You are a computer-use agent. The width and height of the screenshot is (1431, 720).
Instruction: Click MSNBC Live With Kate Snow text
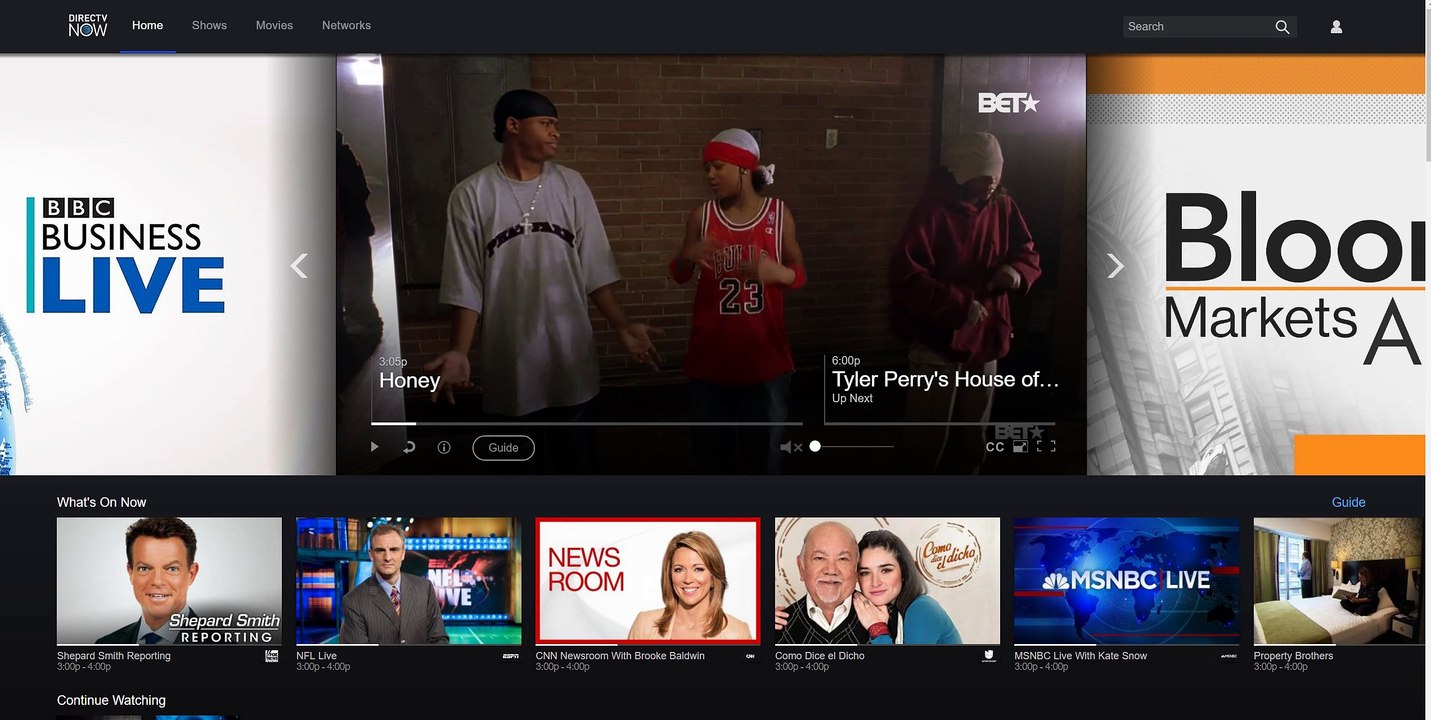click(x=1080, y=656)
